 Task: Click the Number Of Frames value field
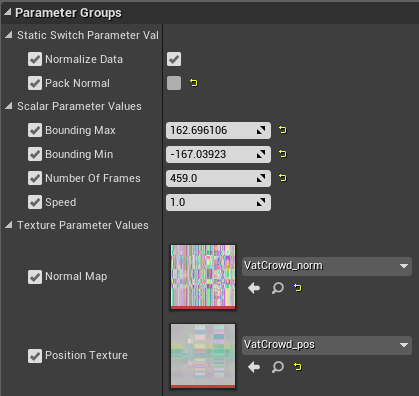coord(218,178)
